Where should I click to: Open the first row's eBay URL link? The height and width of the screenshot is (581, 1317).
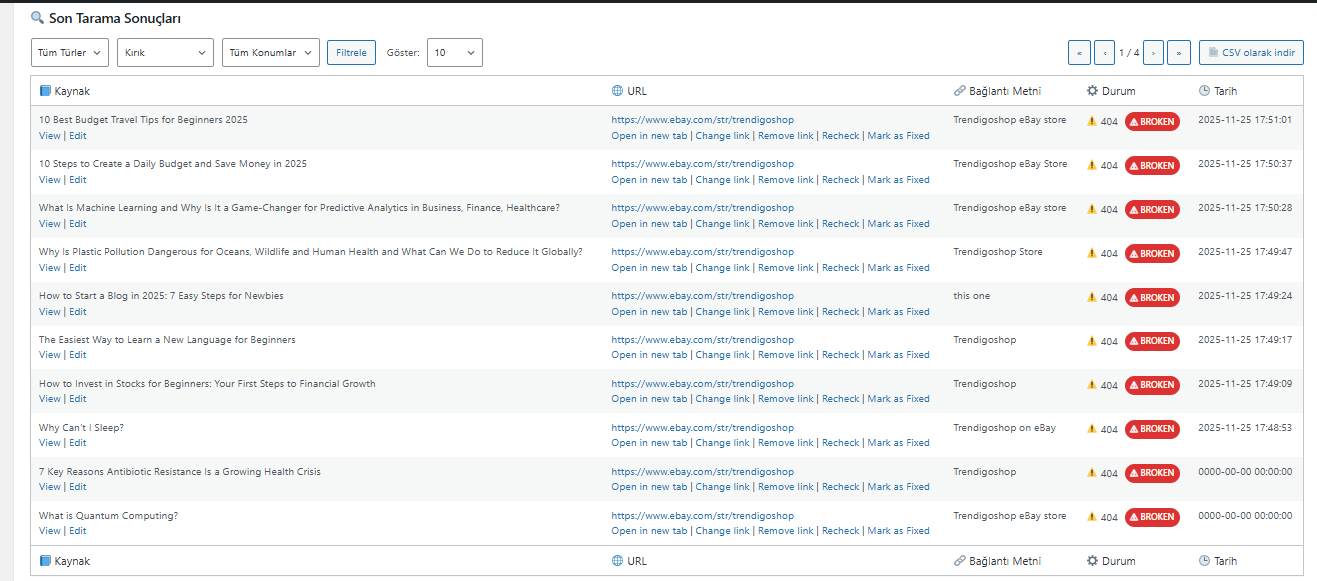click(x=702, y=120)
